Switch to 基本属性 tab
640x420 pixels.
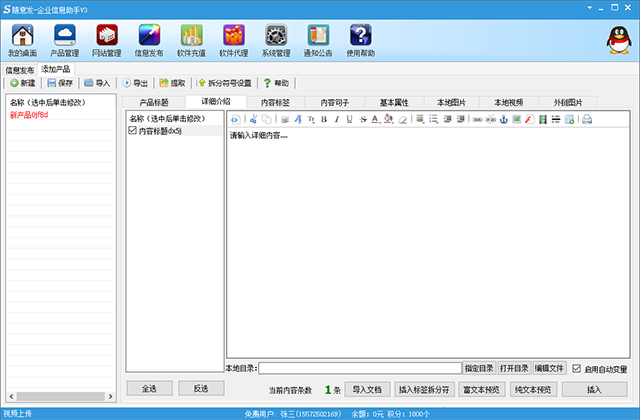point(394,102)
